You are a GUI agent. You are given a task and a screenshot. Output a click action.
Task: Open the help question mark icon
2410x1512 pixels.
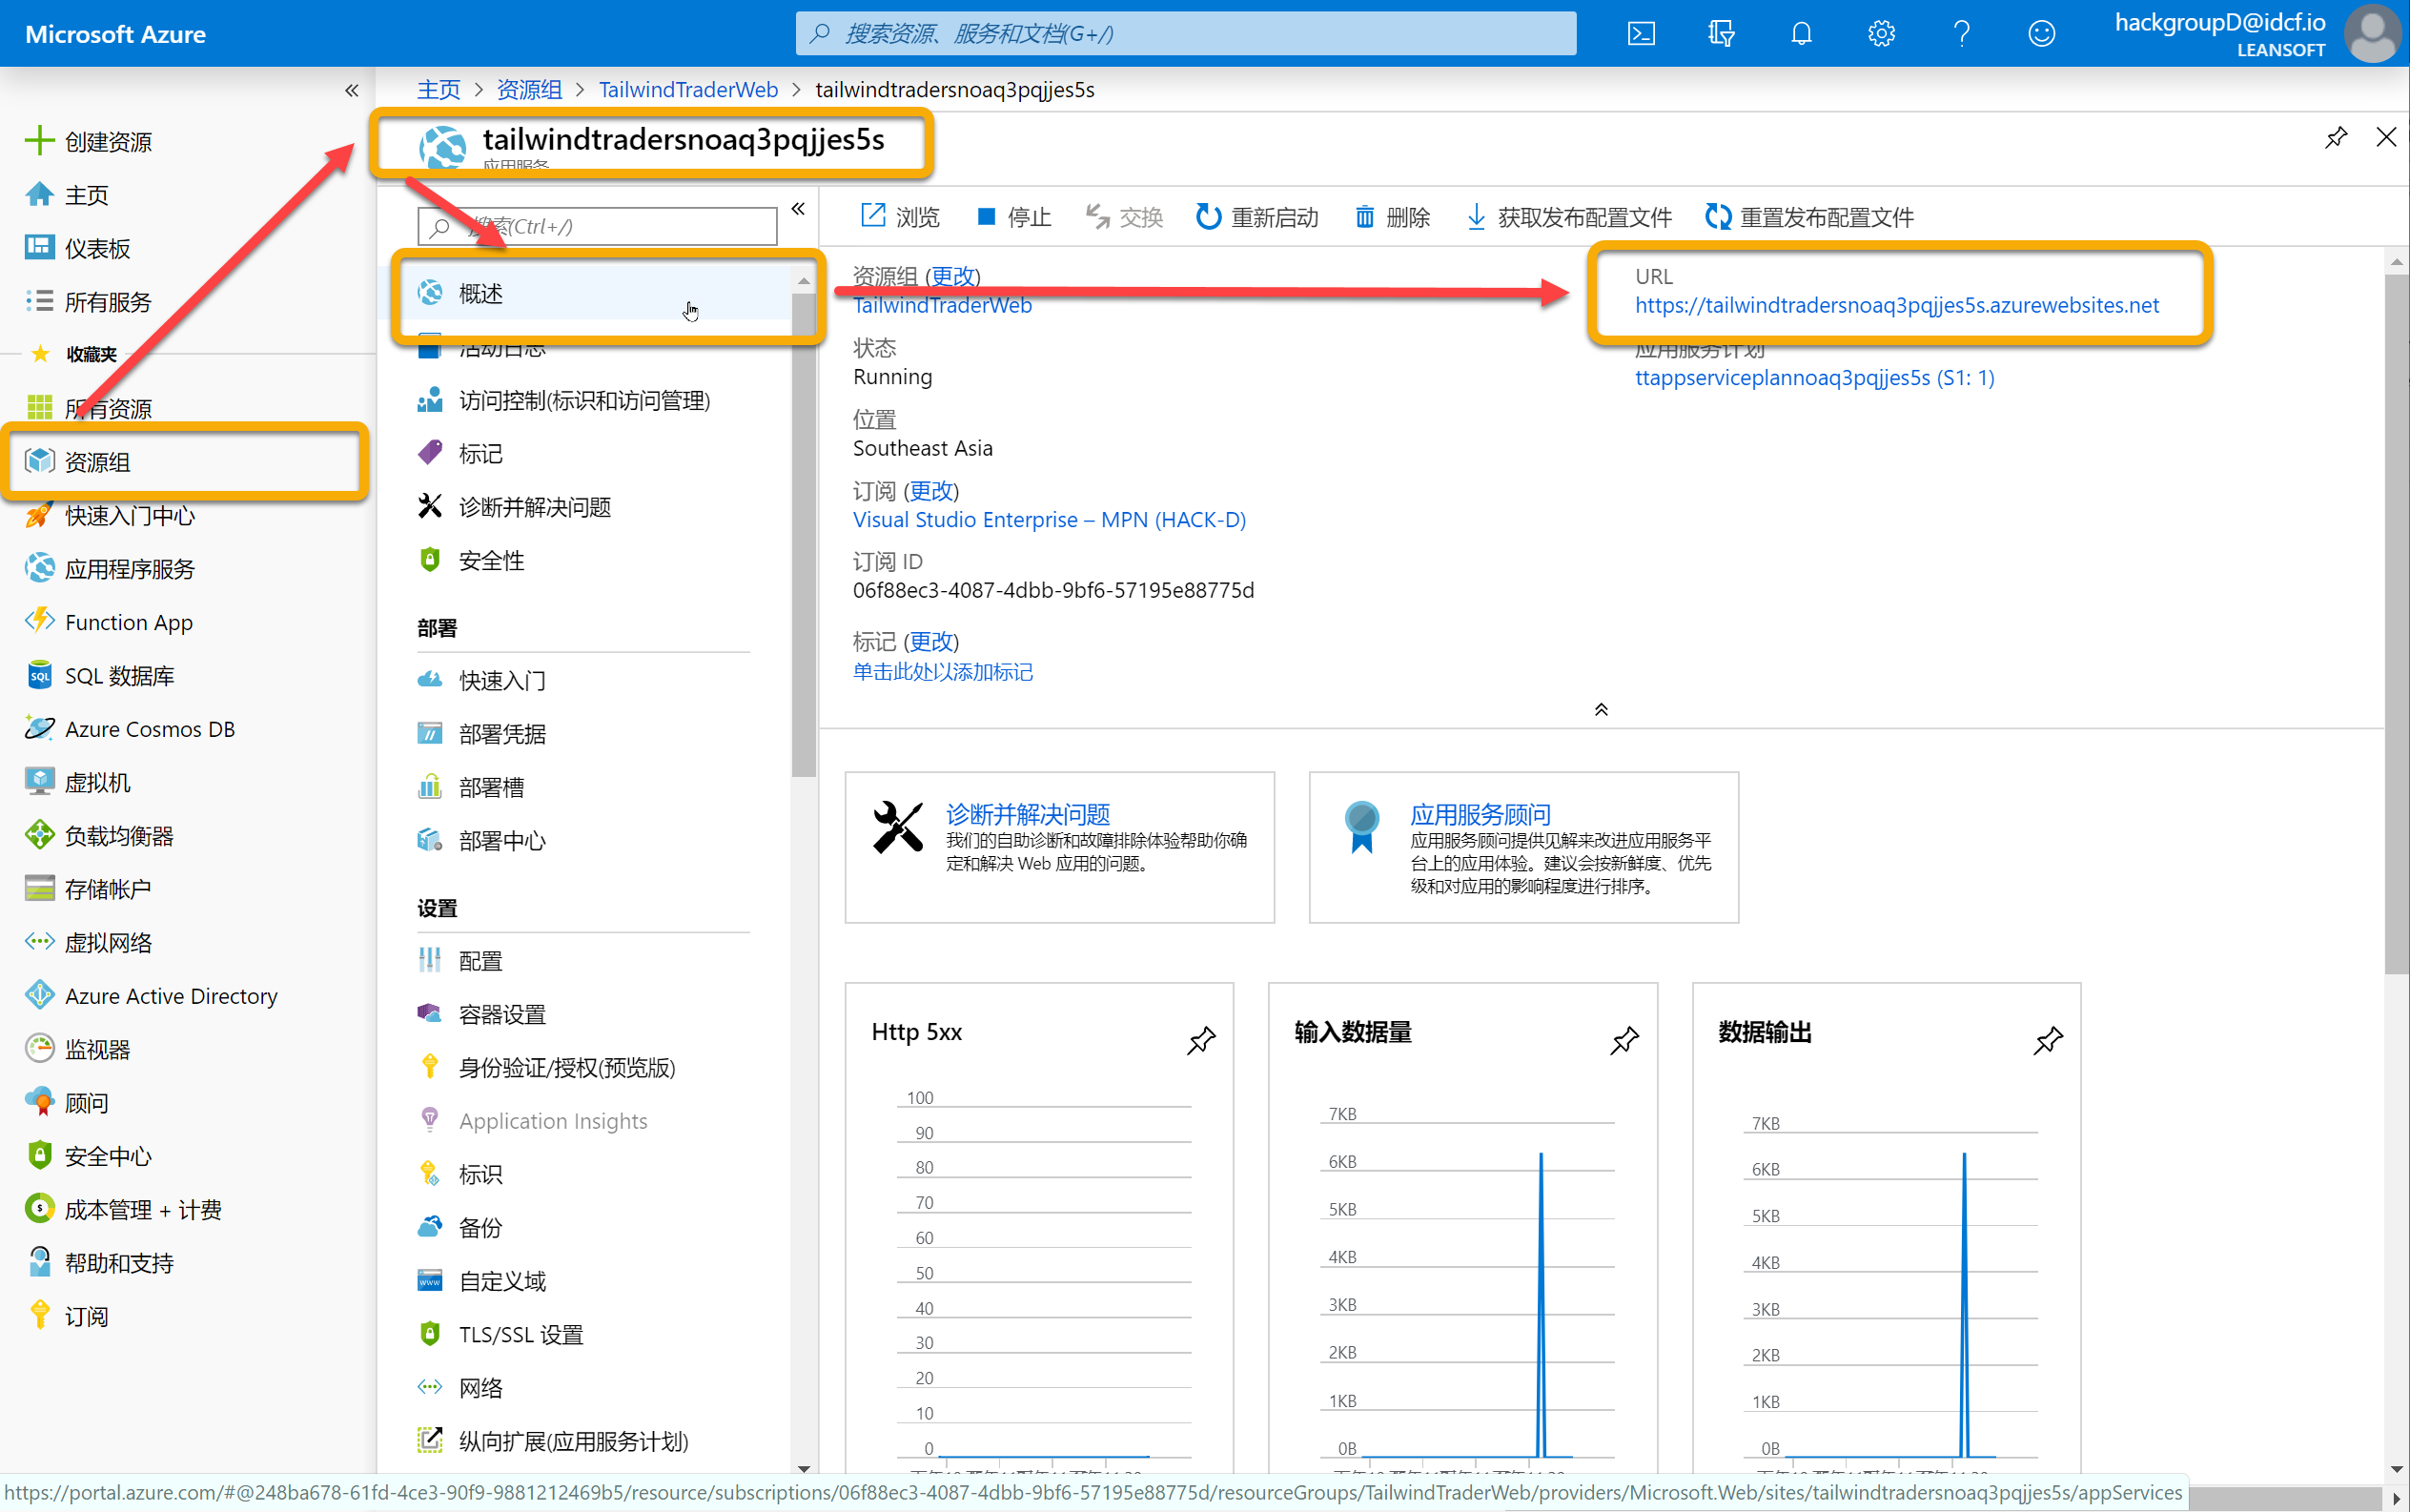click(1961, 34)
